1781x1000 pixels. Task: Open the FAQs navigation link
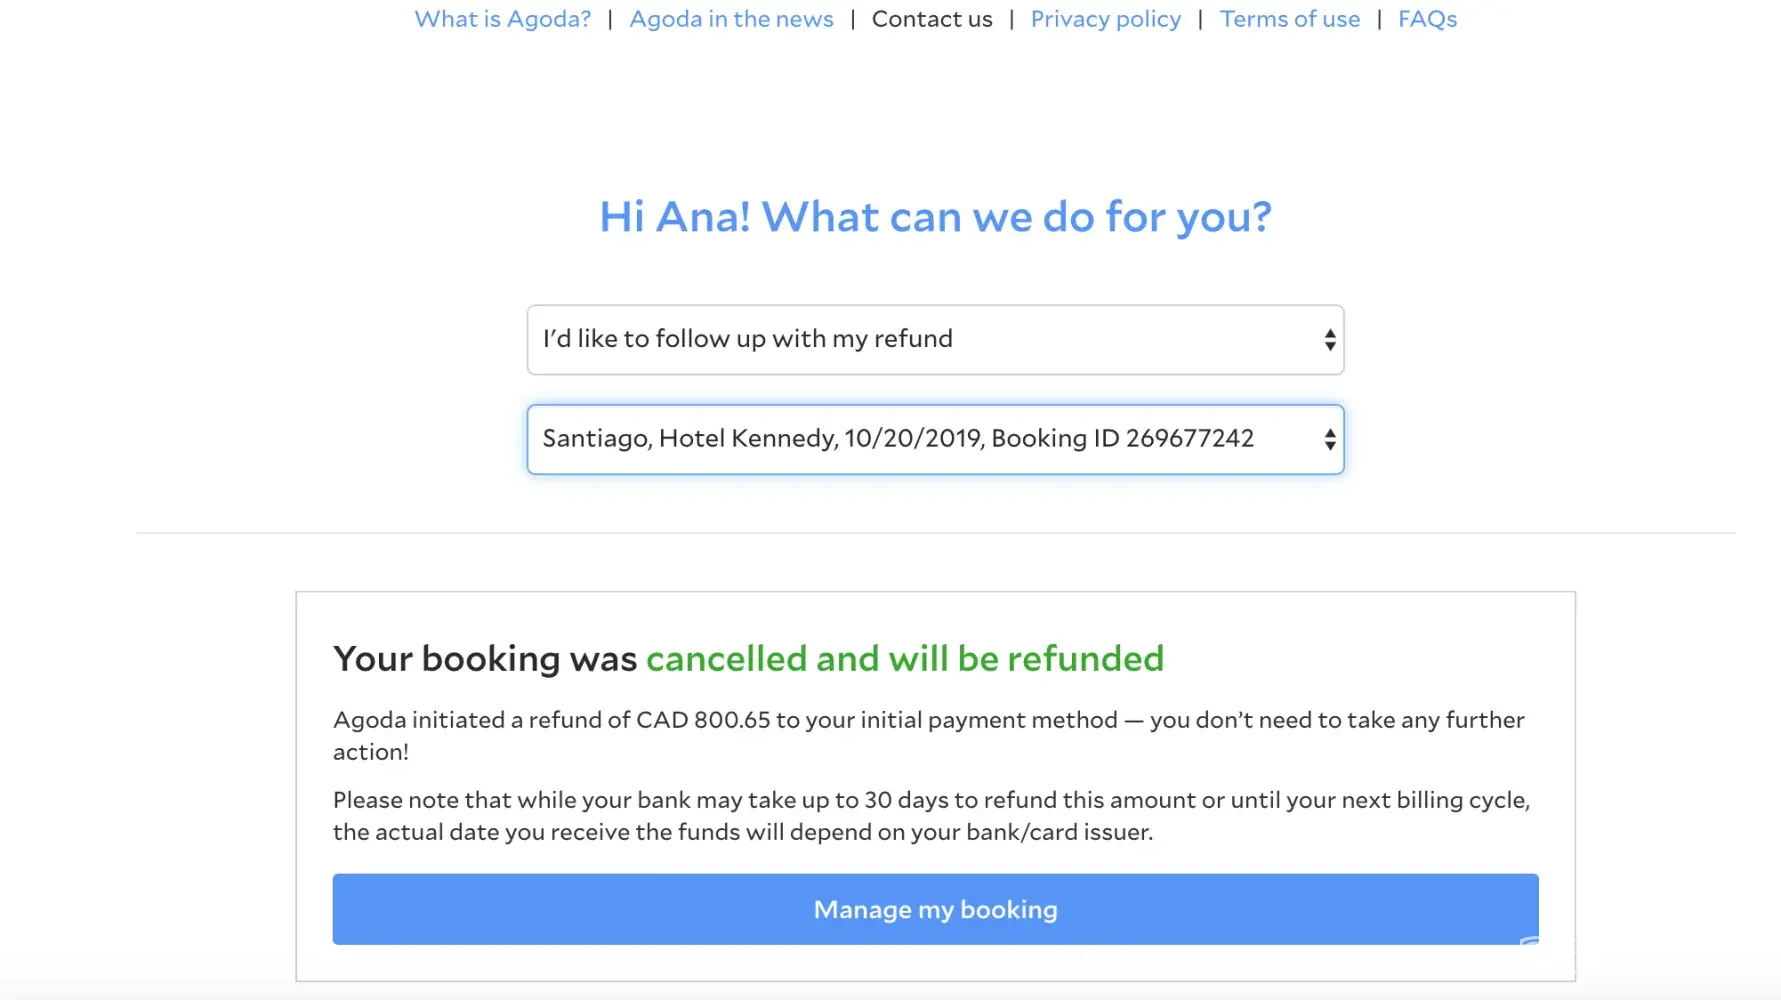[x=1427, y=19]
